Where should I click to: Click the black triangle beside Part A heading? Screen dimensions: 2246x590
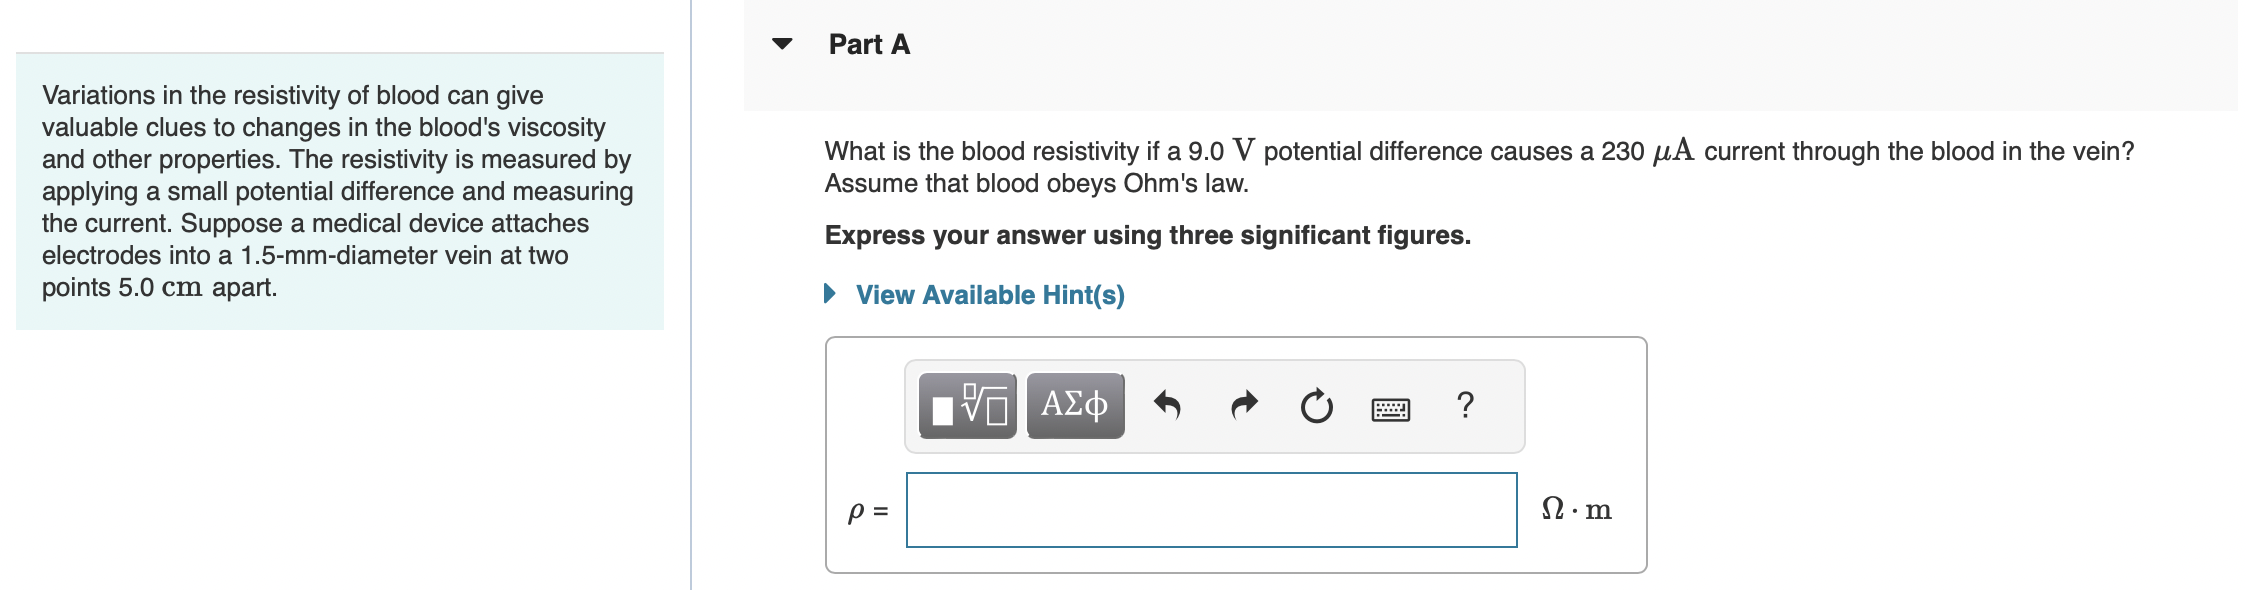point(784,44)
